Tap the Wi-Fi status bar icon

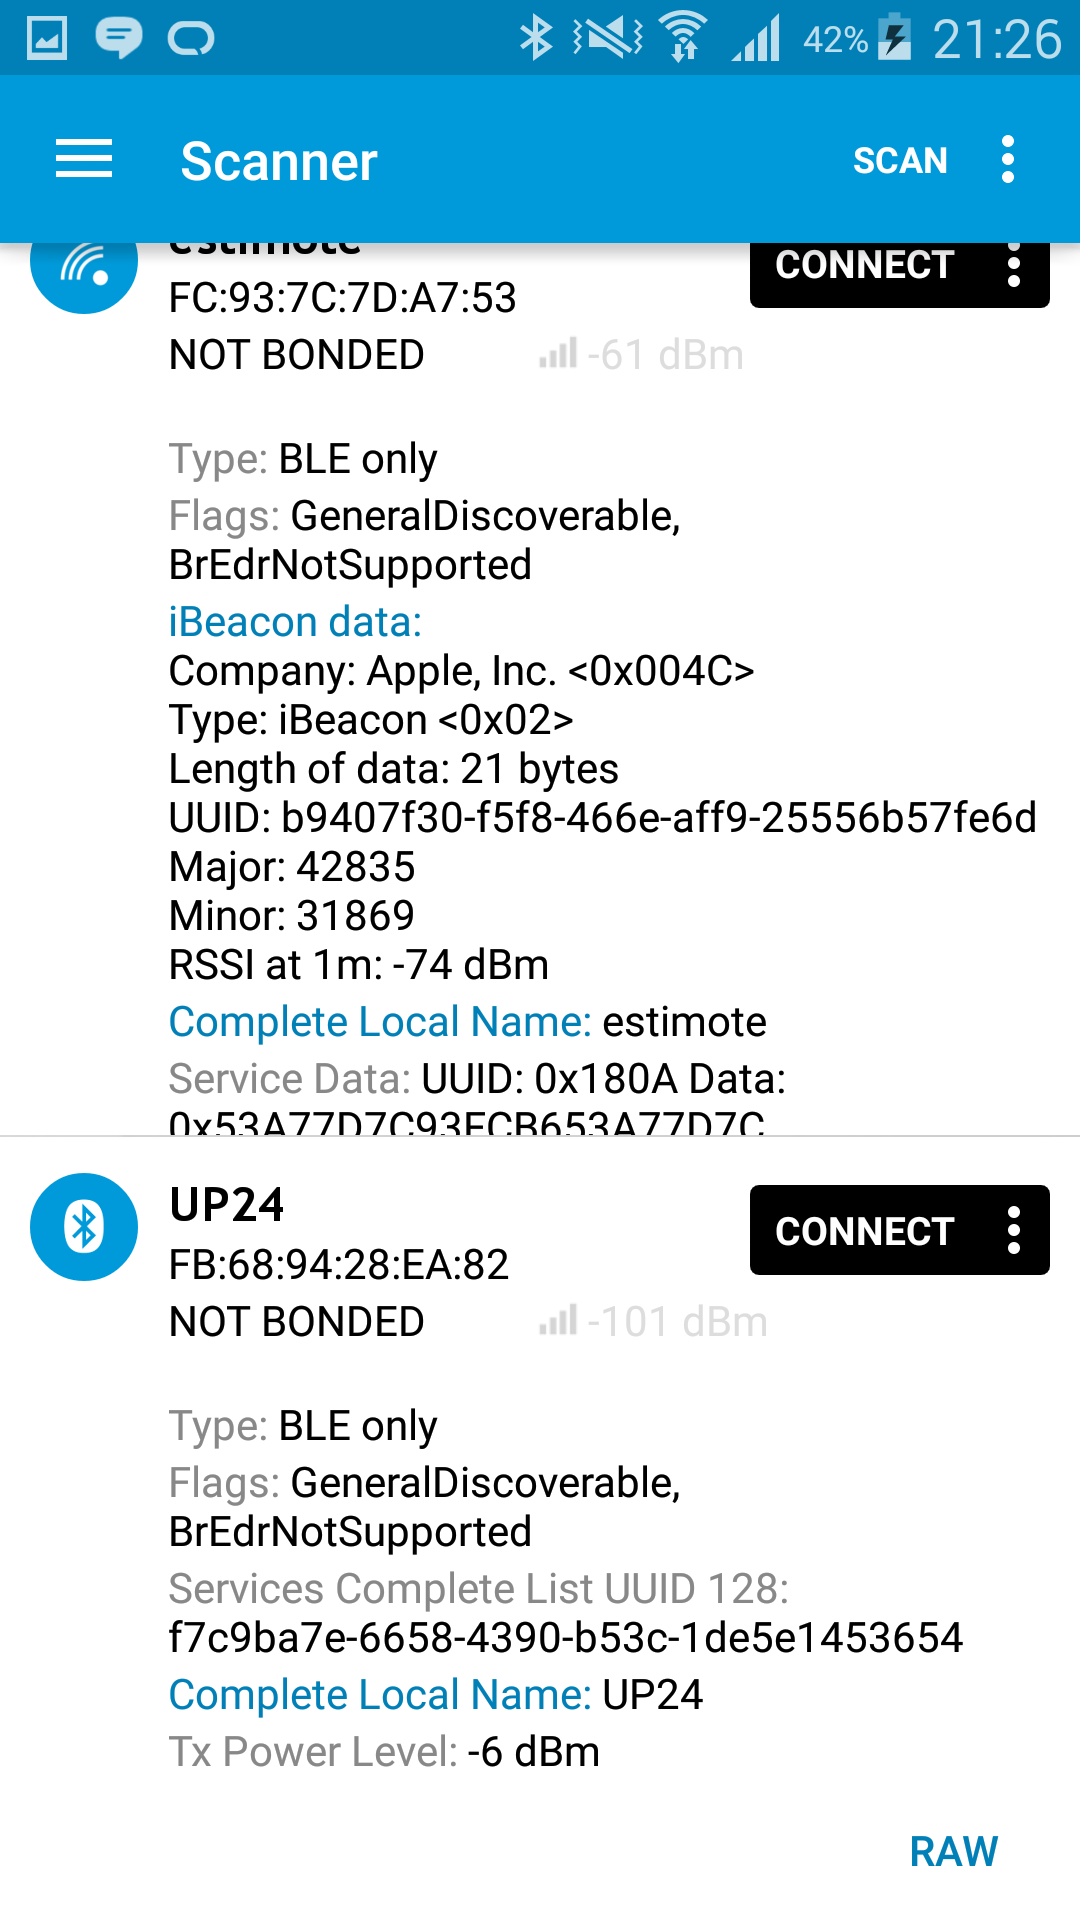685,38
